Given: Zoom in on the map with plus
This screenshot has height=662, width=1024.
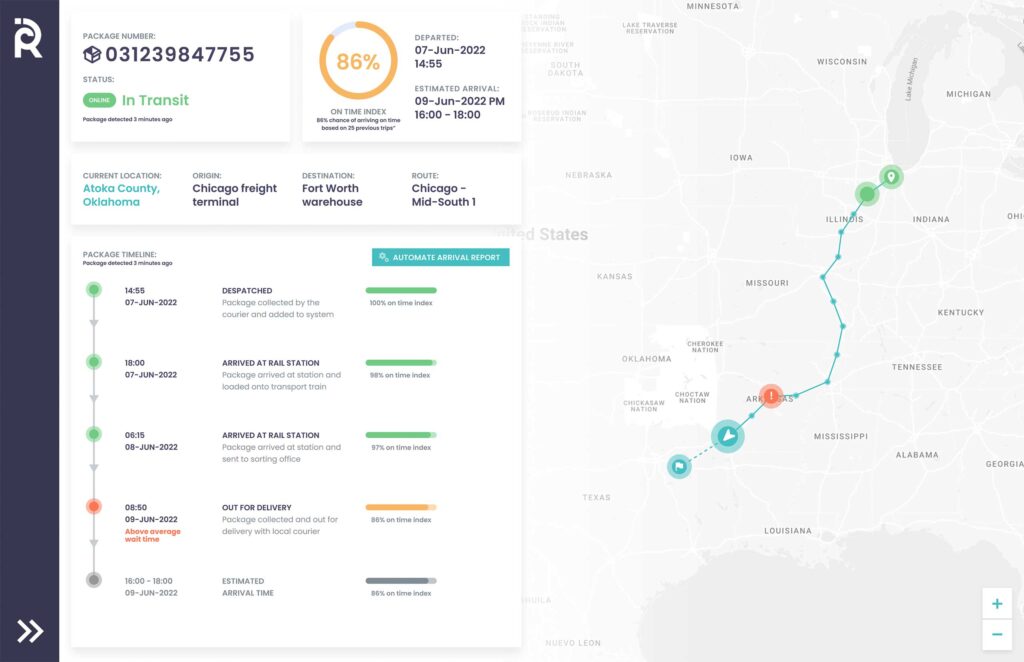Looking at the screenshot, I should (997, 604).
